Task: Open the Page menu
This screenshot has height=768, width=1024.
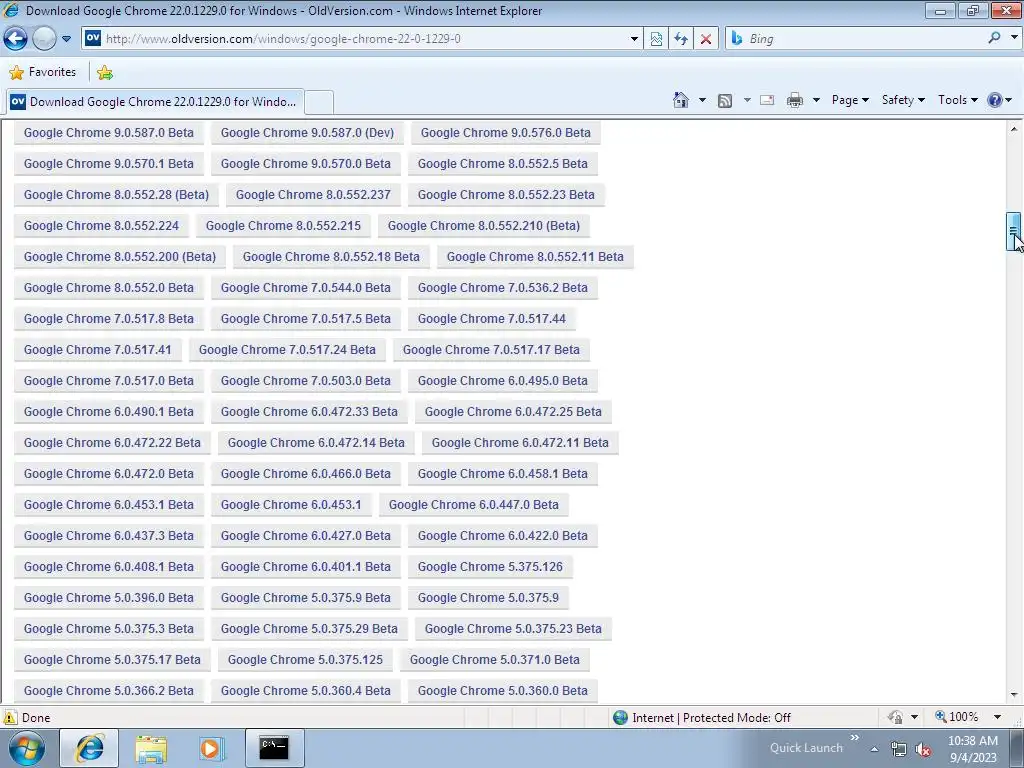Action: tap(850, 100)
